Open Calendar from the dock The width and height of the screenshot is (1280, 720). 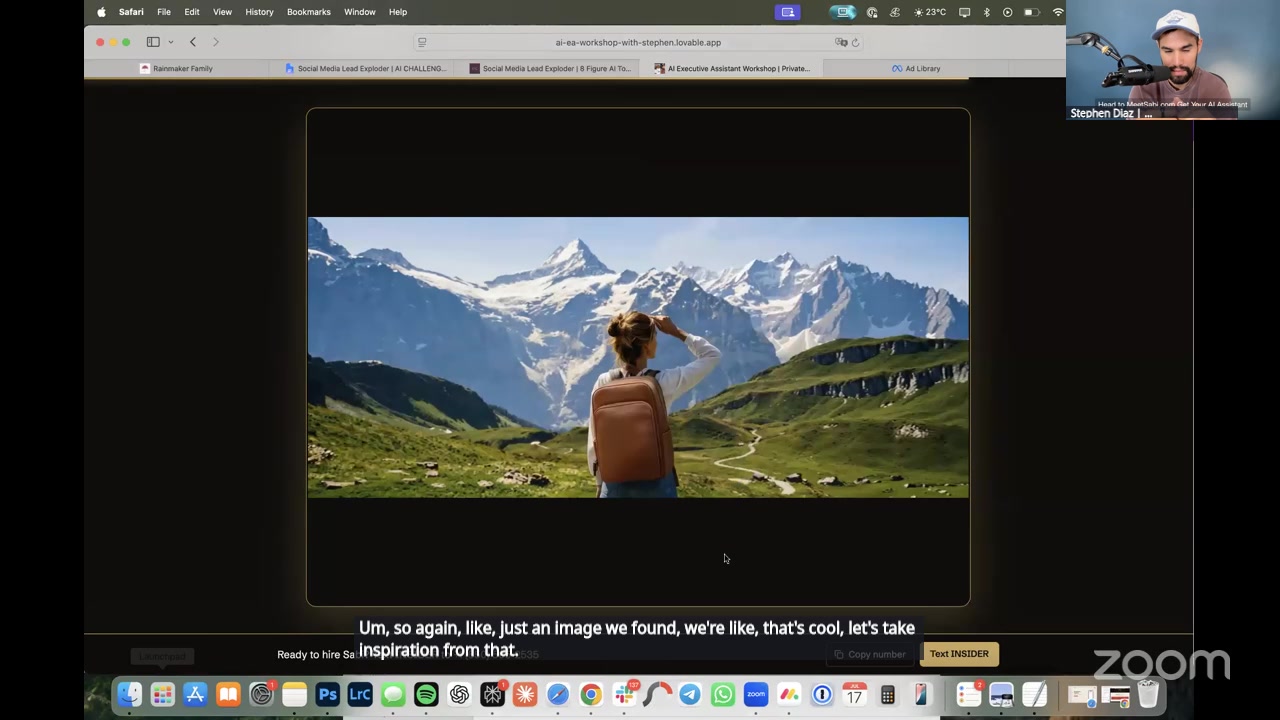coord(855,694)
